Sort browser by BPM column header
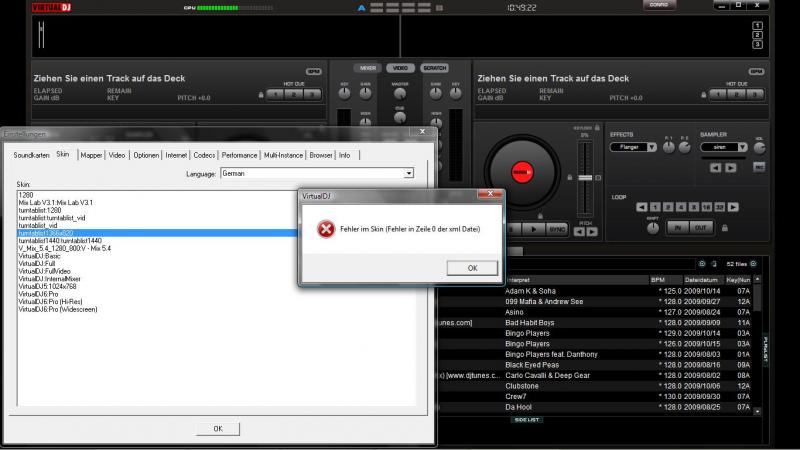The width and height of the screenshot is (800, 450). pos(665,280)
